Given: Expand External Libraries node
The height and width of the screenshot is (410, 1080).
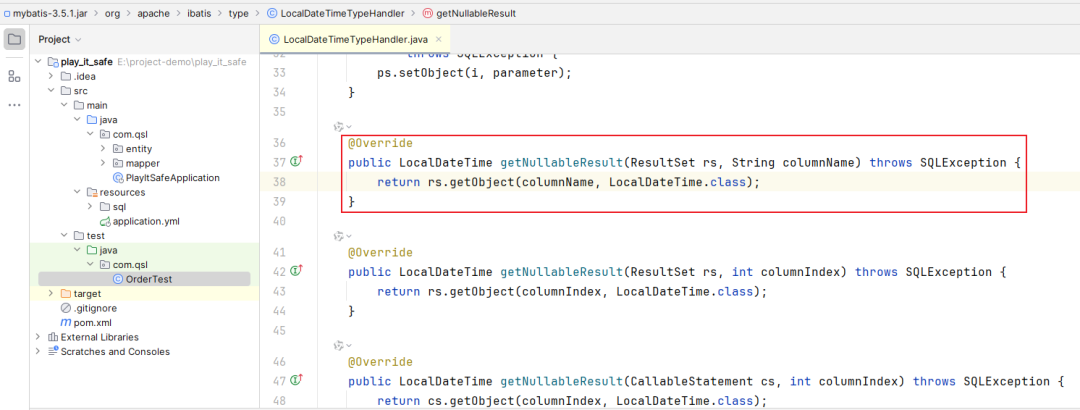Looking at the screenshot, I should tap(38, 337).
